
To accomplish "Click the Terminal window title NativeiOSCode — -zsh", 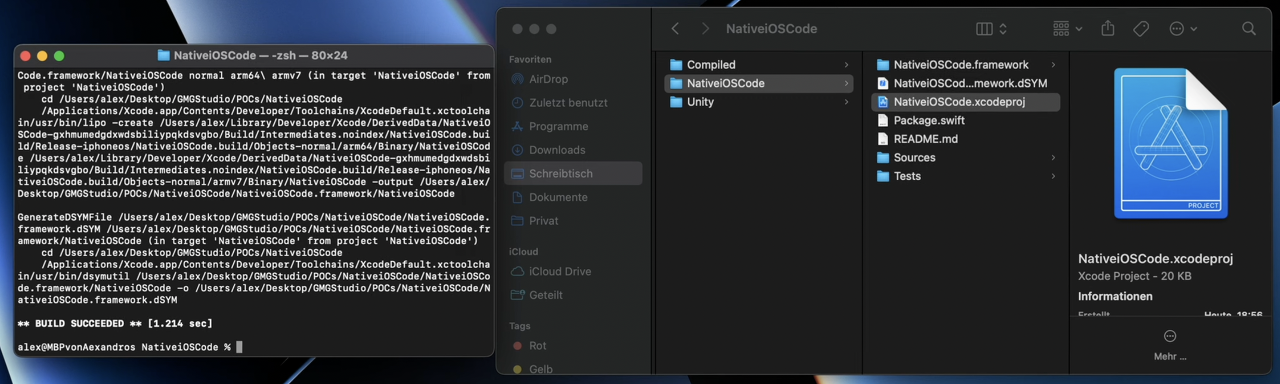I will [x=260, y=55].
